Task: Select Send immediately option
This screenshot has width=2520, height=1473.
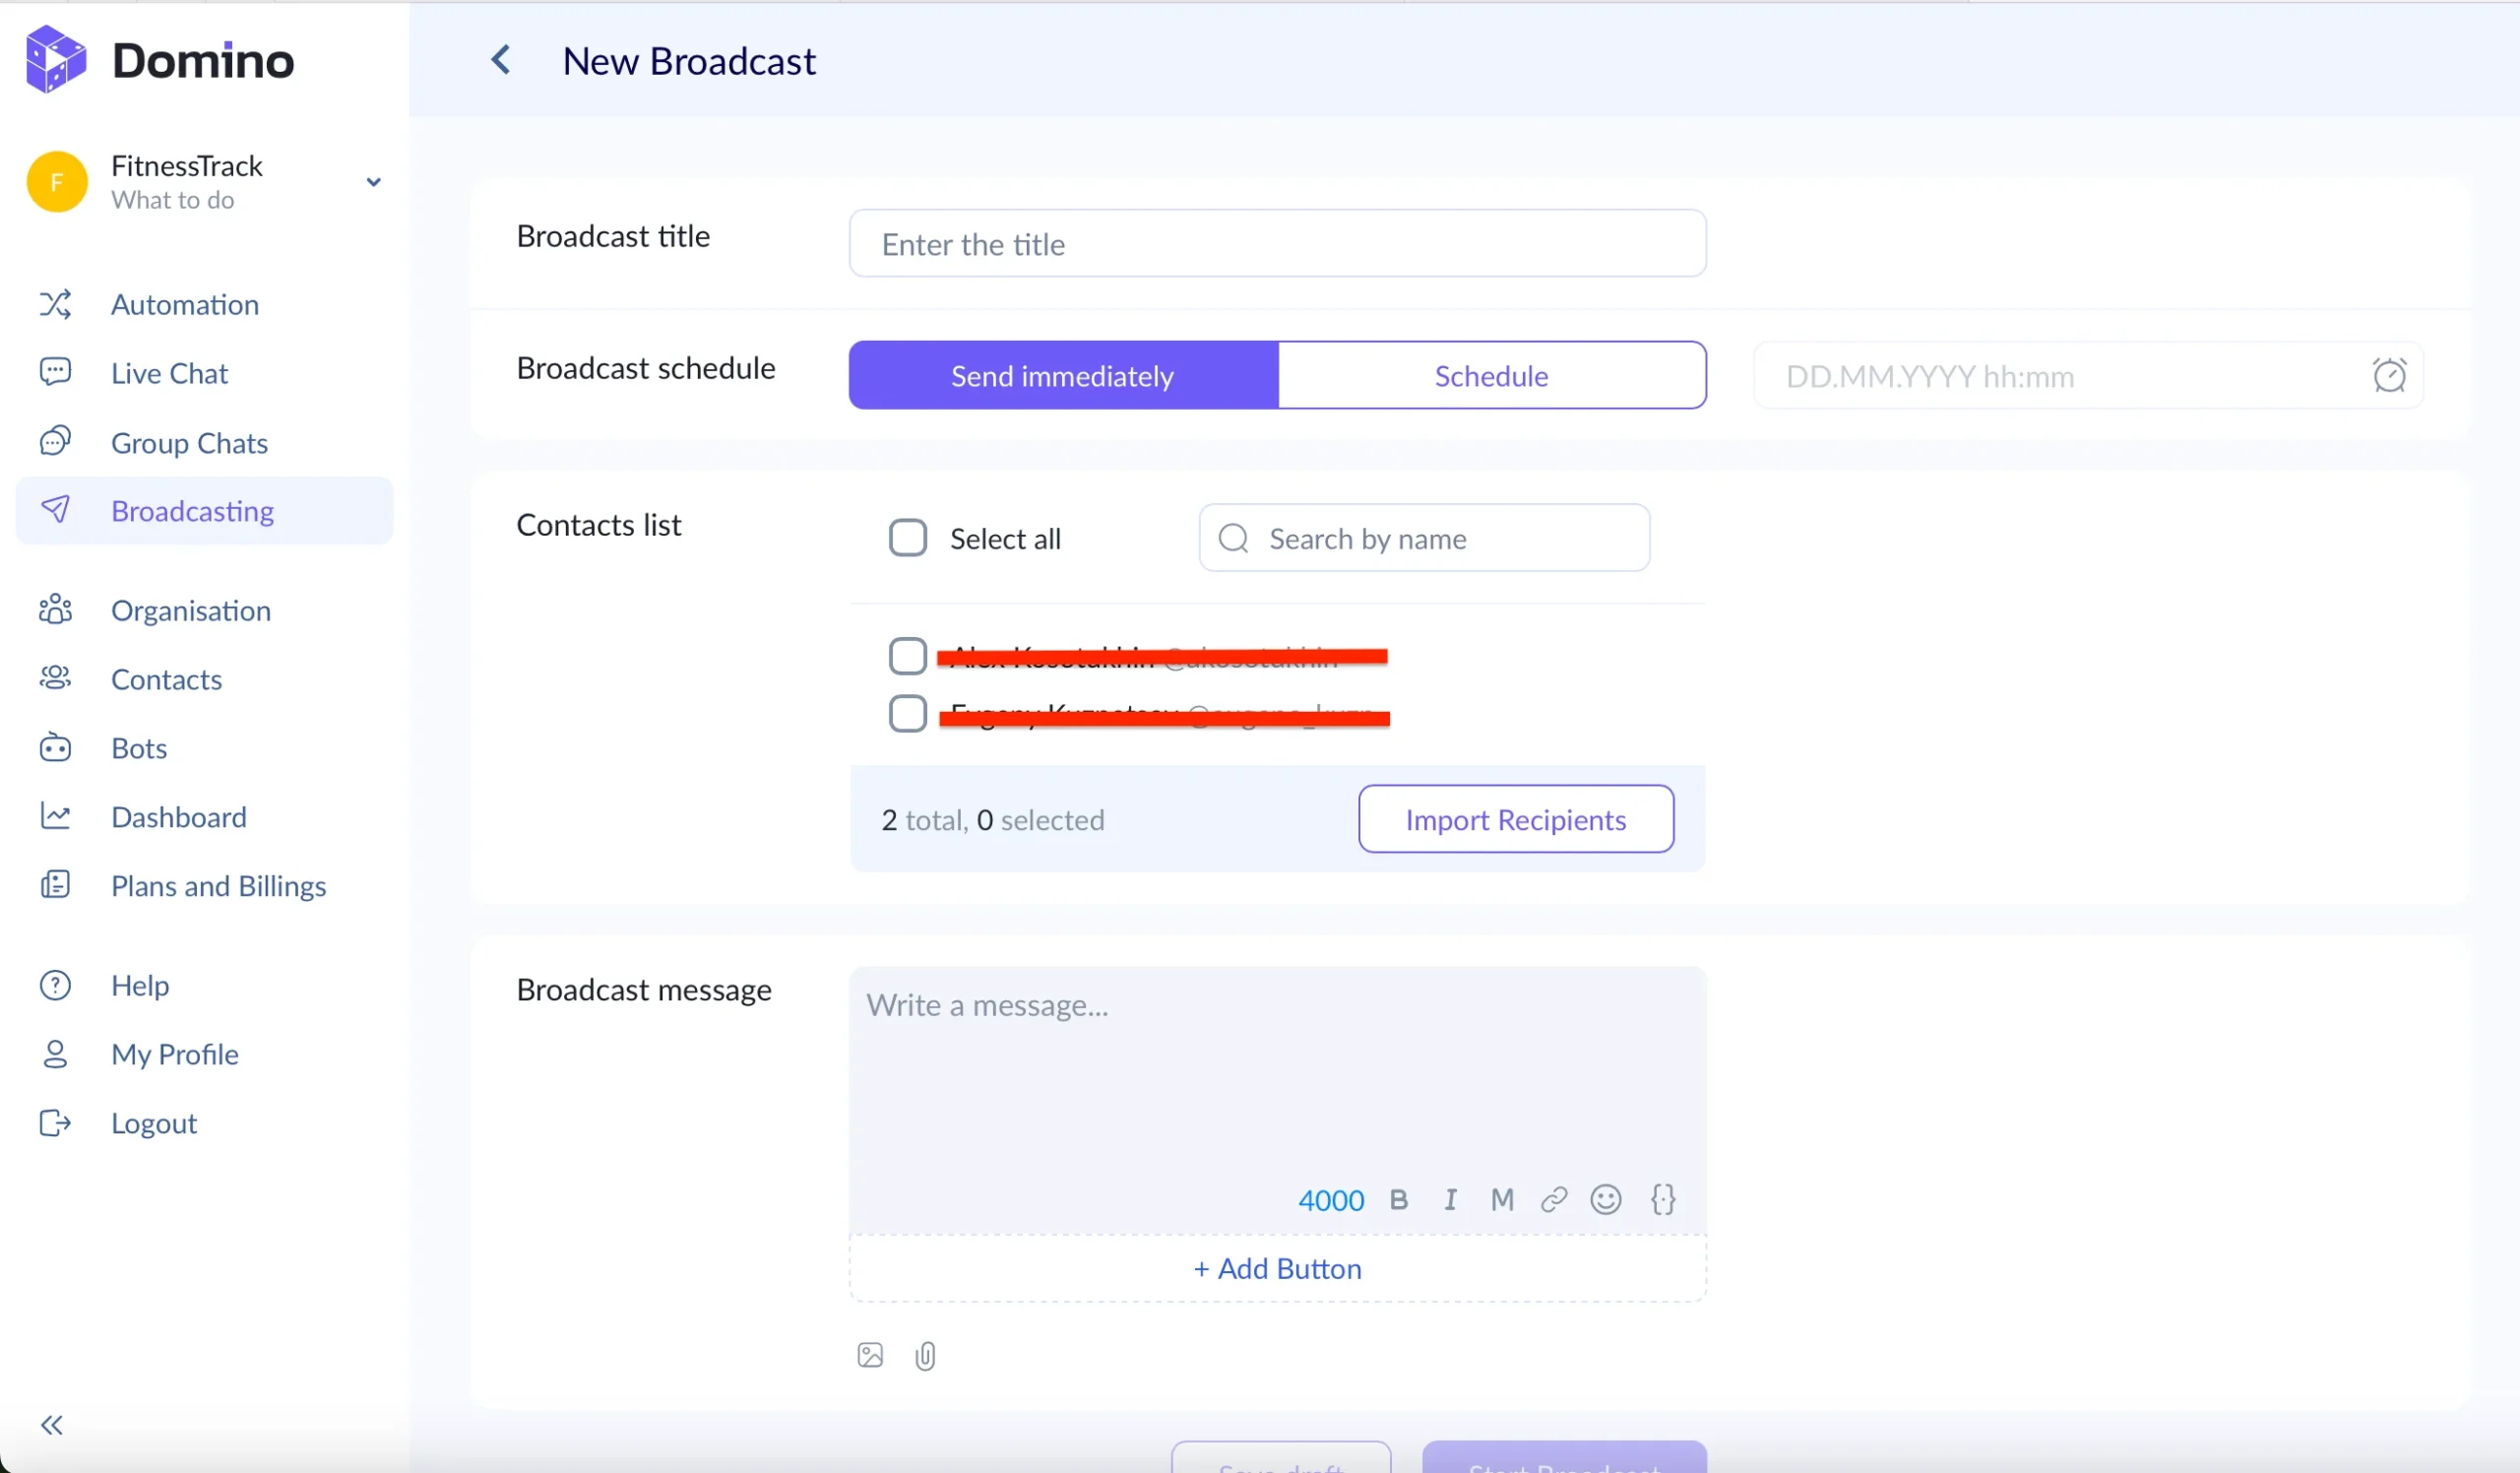Action: coord(1061,375)
